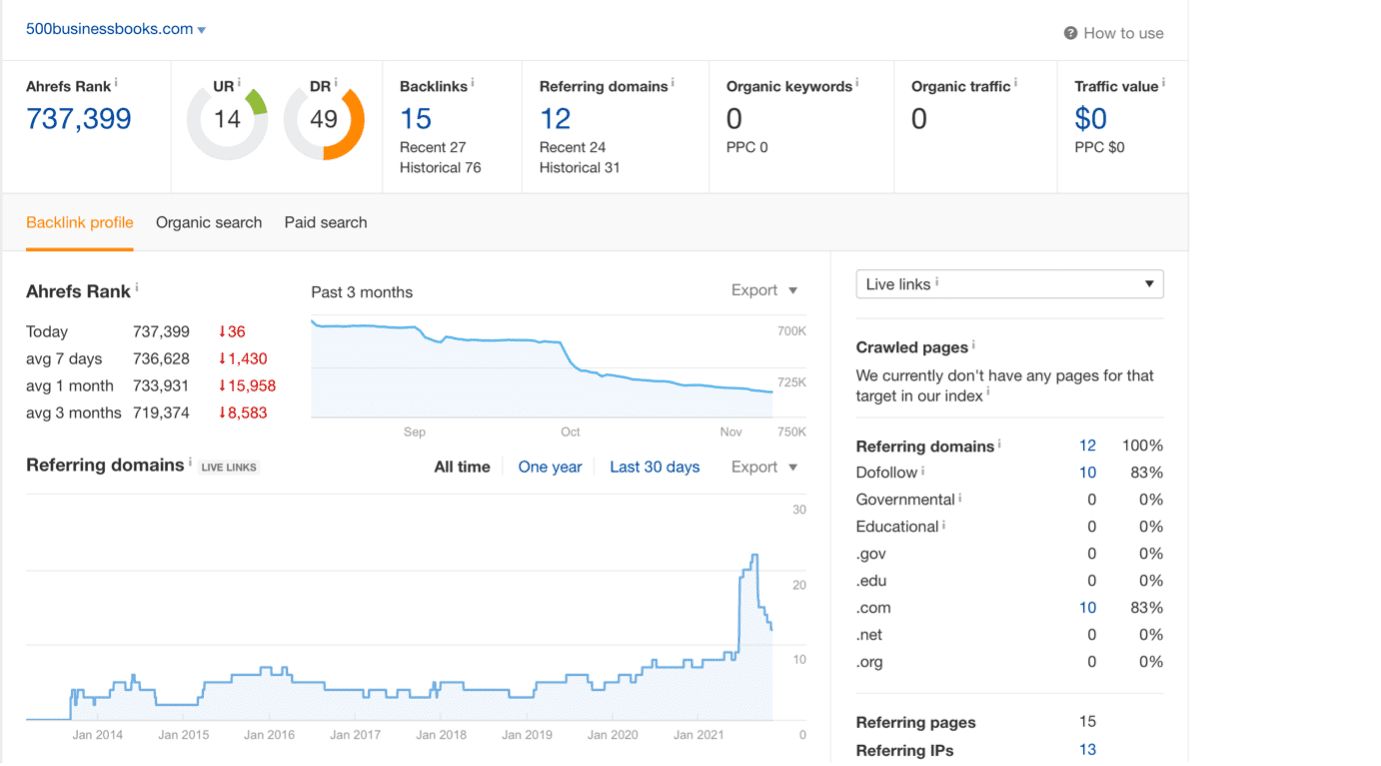This screenshot has height=766, width=1381.
Task: Click info icon beside sidebar Referring domains
Action: pos(1000,444)
